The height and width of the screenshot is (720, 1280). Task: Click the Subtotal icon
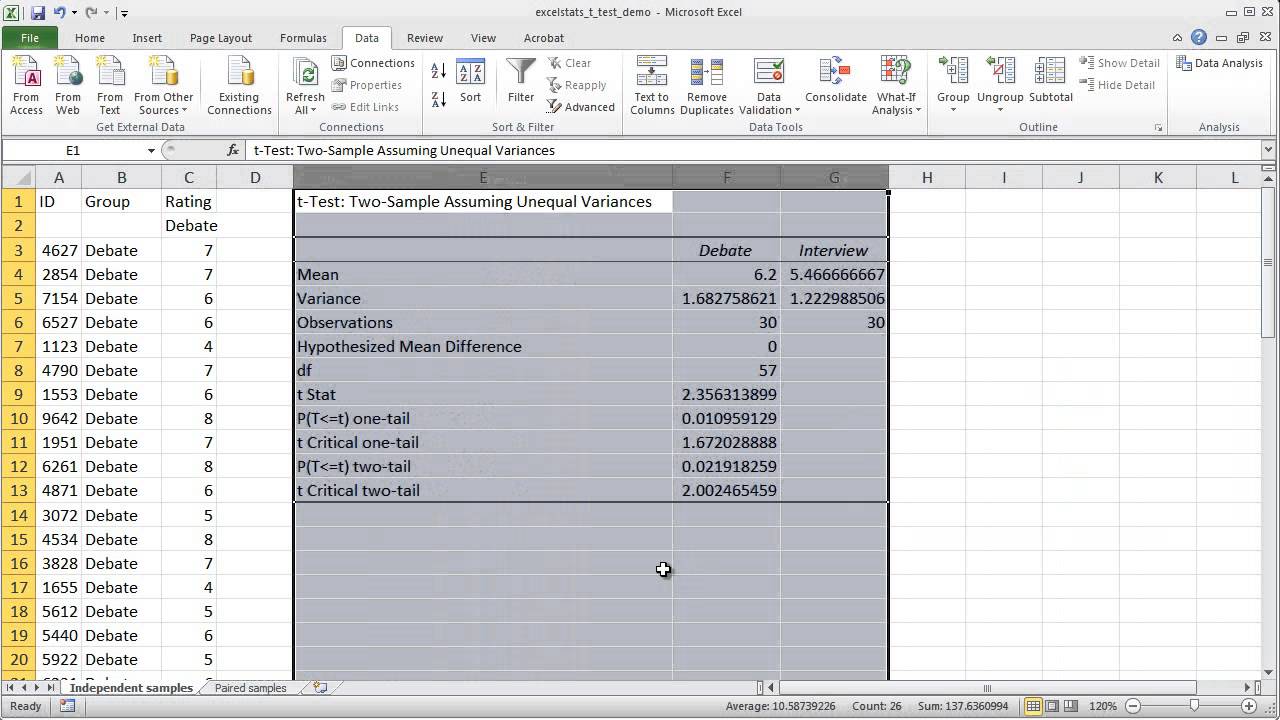(1050, 82)
